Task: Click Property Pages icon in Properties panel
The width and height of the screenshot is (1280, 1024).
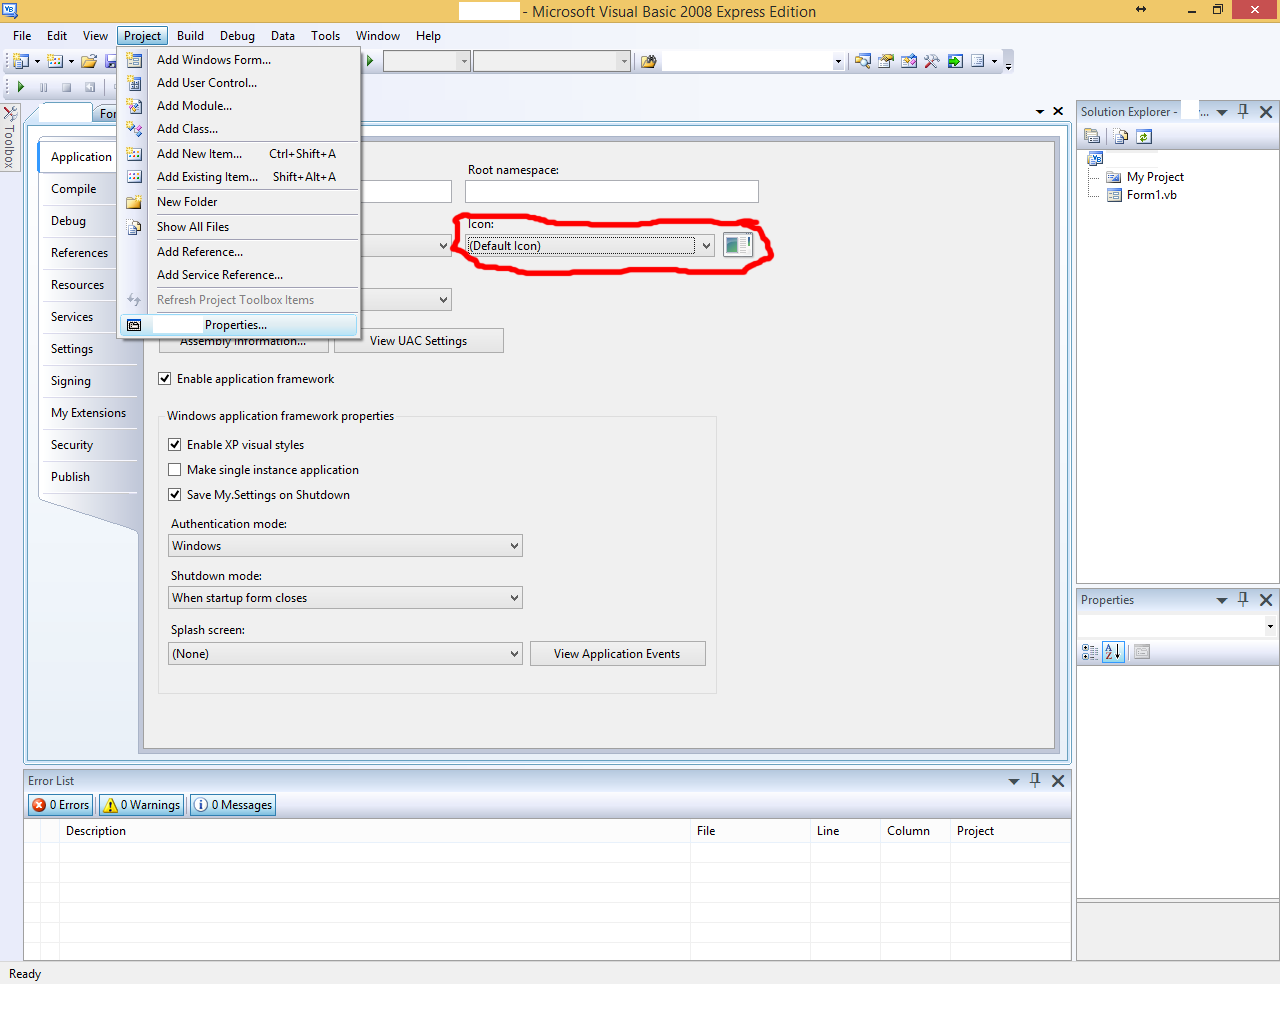Action: [1142, 652]
